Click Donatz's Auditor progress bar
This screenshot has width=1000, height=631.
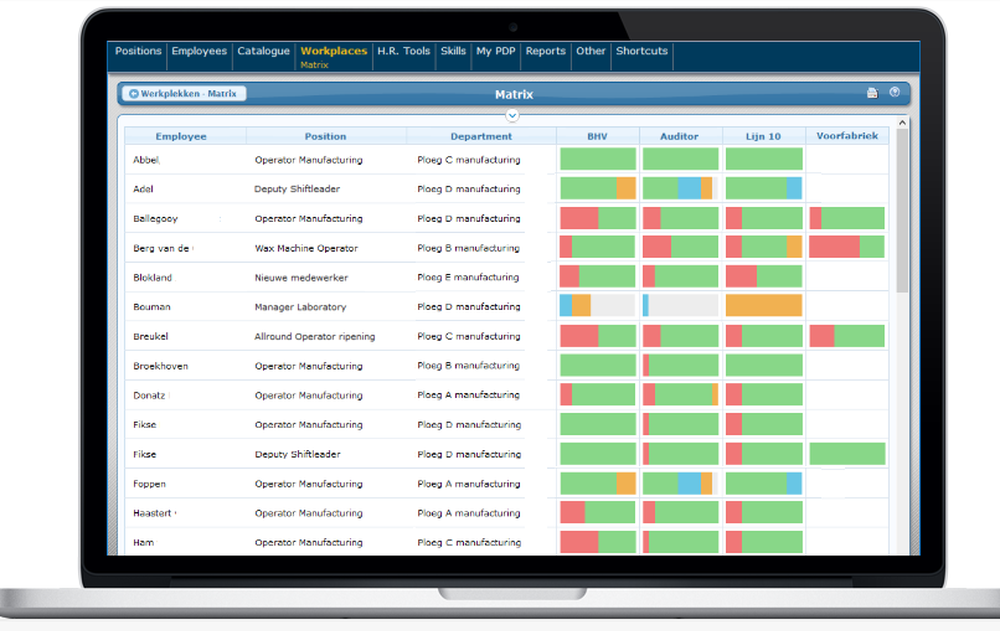click(x=680, y=394)
